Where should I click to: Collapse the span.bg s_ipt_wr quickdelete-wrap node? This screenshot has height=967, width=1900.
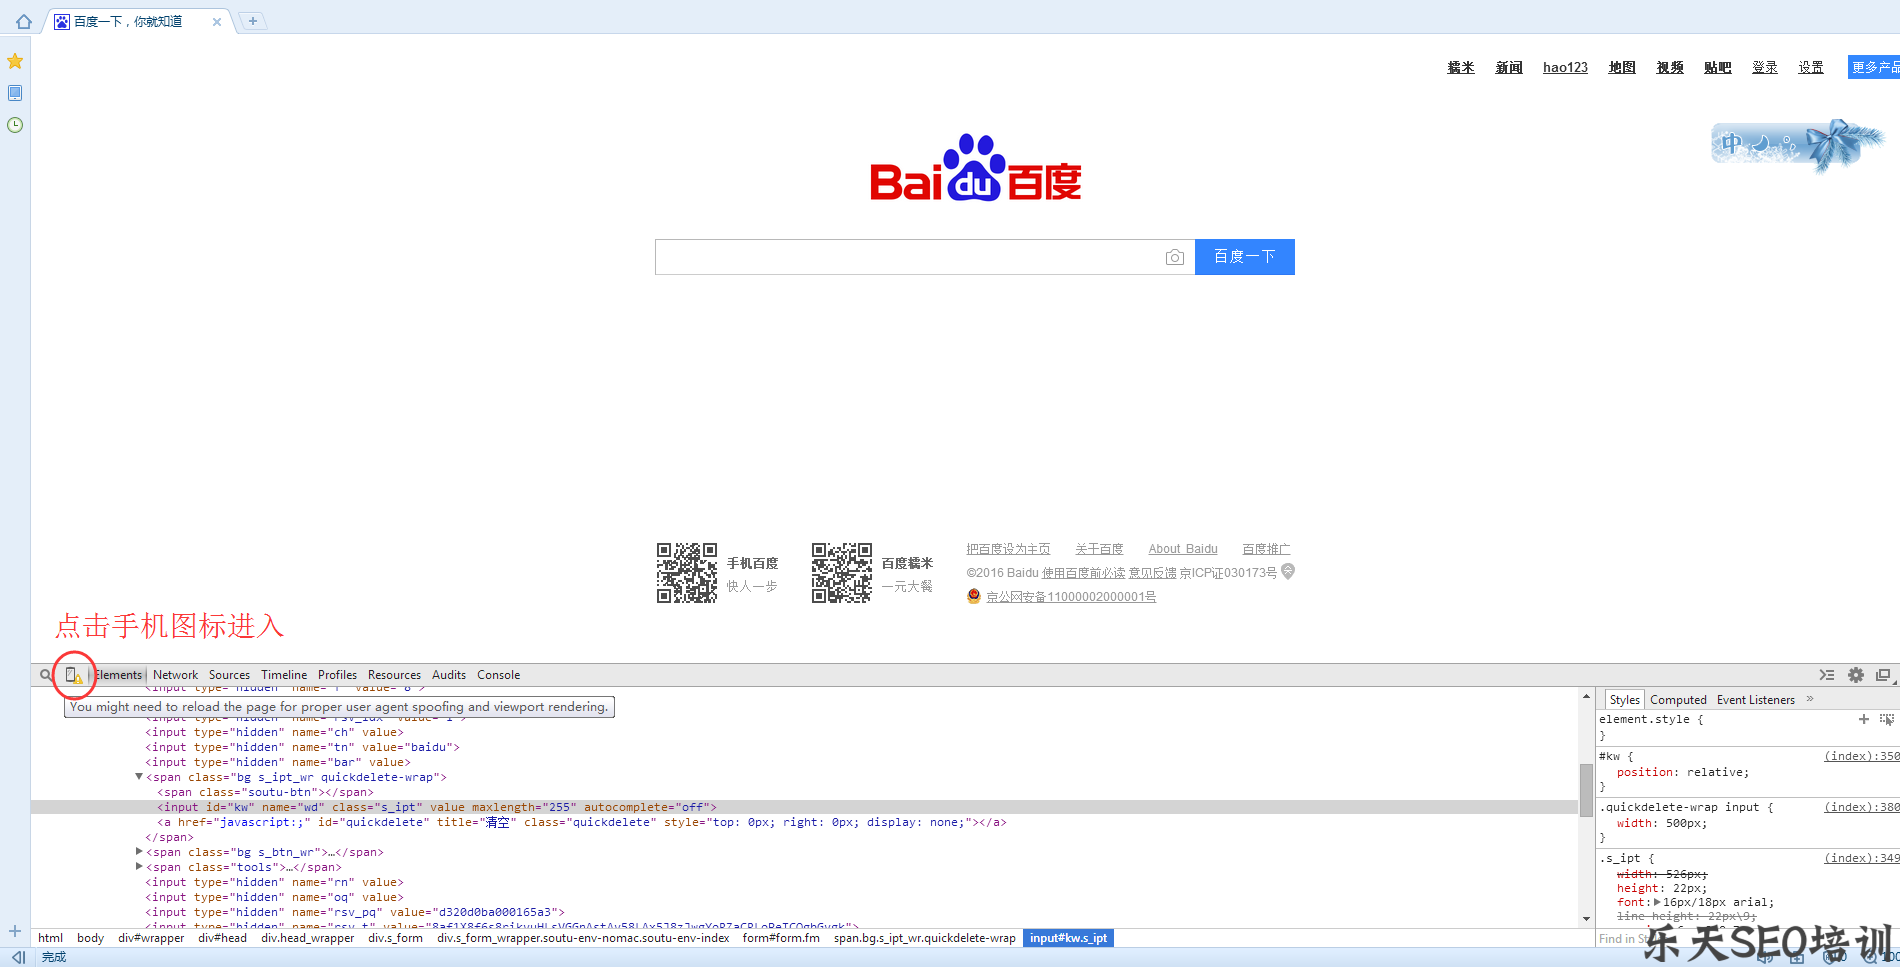pos(139,777)
